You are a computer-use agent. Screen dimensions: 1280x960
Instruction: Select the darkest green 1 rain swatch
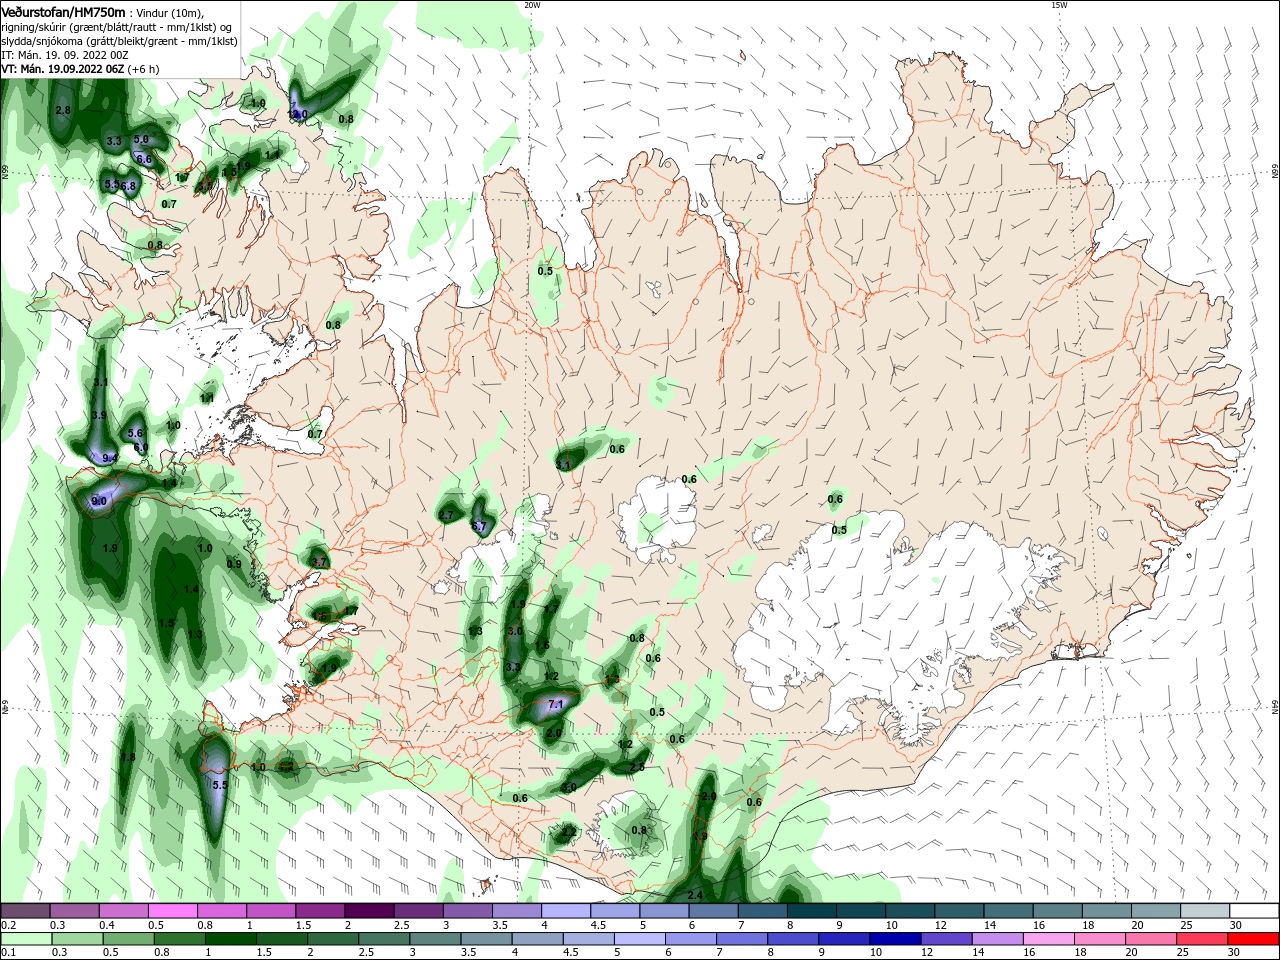[x=231, y=939]
